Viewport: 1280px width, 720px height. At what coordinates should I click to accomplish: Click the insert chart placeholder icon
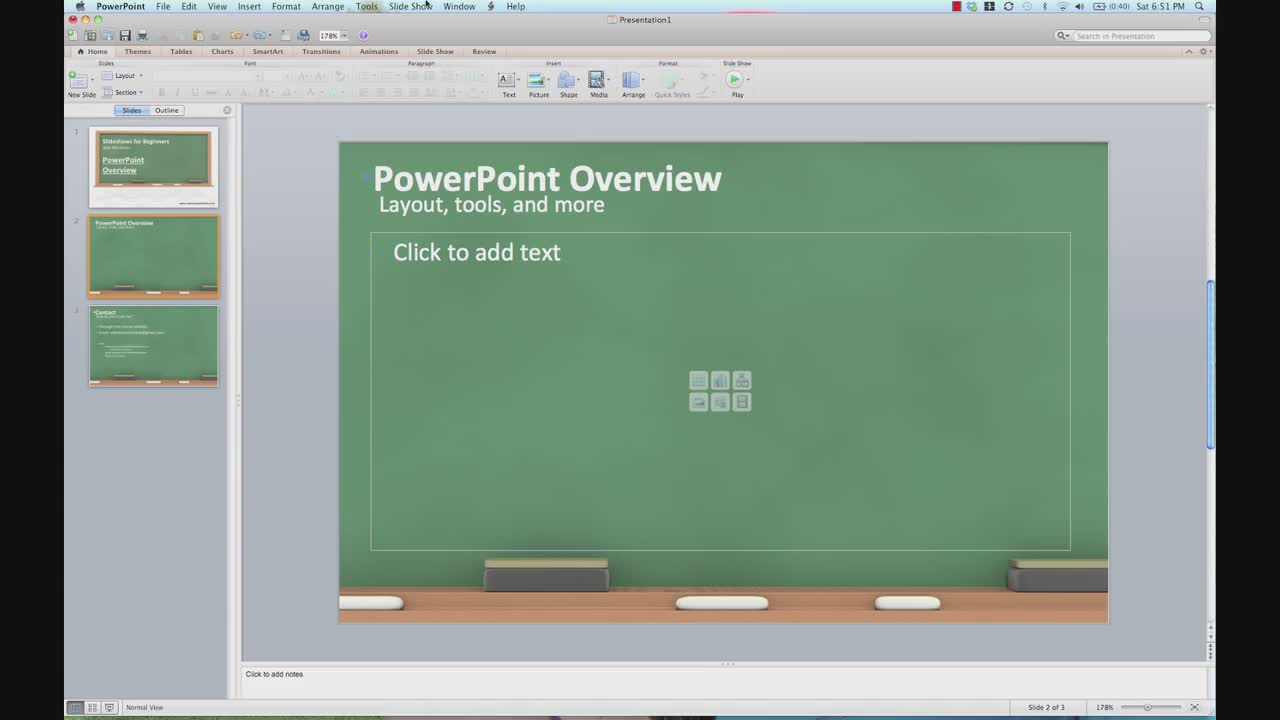click(720, 380)
